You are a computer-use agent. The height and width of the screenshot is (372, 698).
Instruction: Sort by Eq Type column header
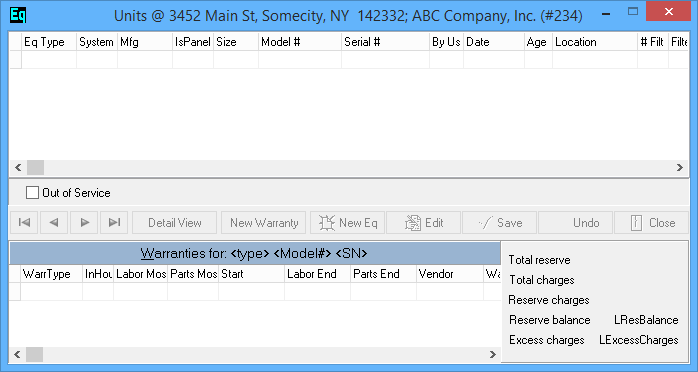coord(49,42)
